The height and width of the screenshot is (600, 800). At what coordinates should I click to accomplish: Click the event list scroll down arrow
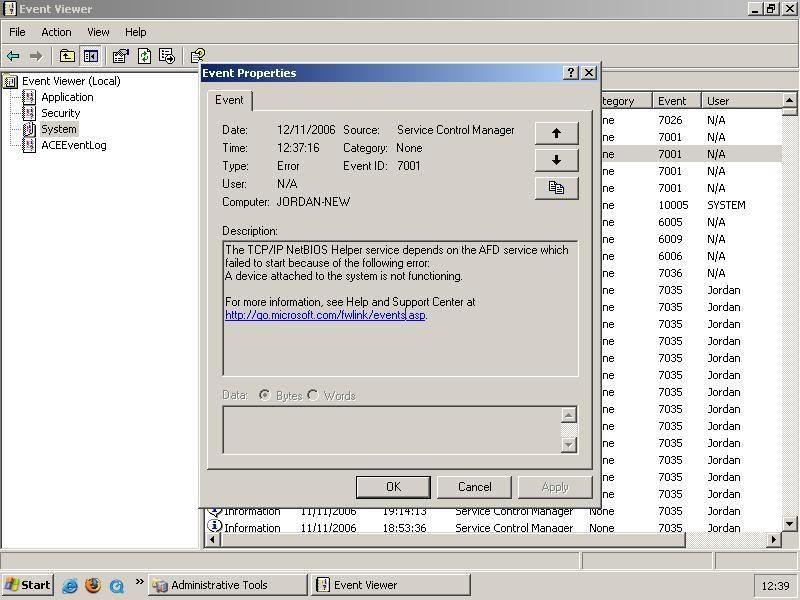pyautogui.click(x=789, y=523)
